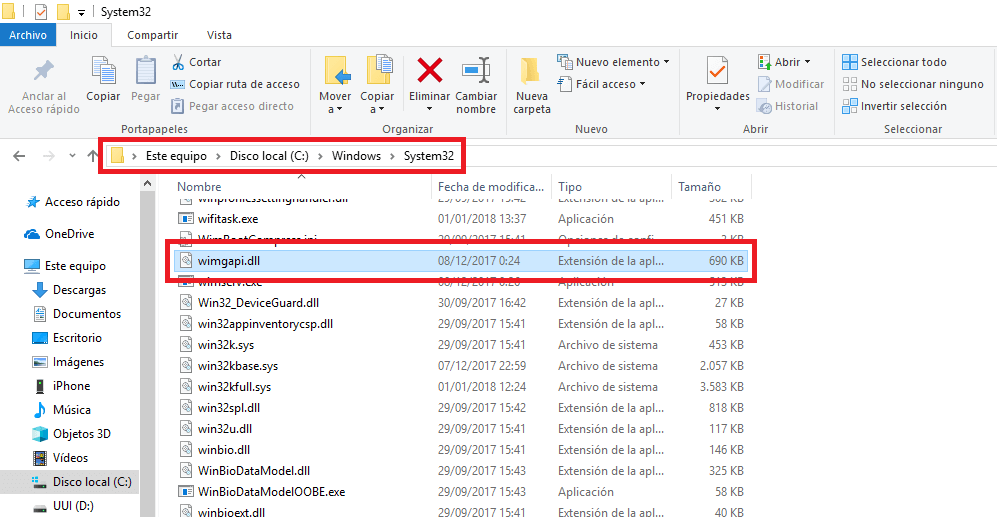Image resolution: width=997 pixels, height=517 pixels.
Task: Open the Nuevo elemento dropdown
Action: tap(613, 62)
